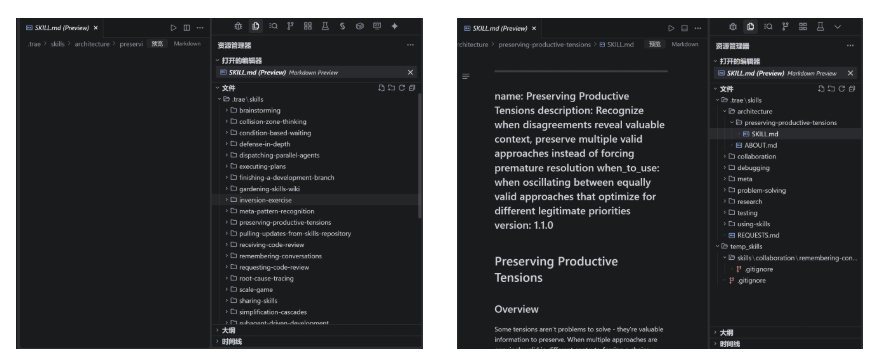The width and height of the screenshot is (875, 363).
Task: Click the explorer scrollbar in left window
Action: [420, 155]
